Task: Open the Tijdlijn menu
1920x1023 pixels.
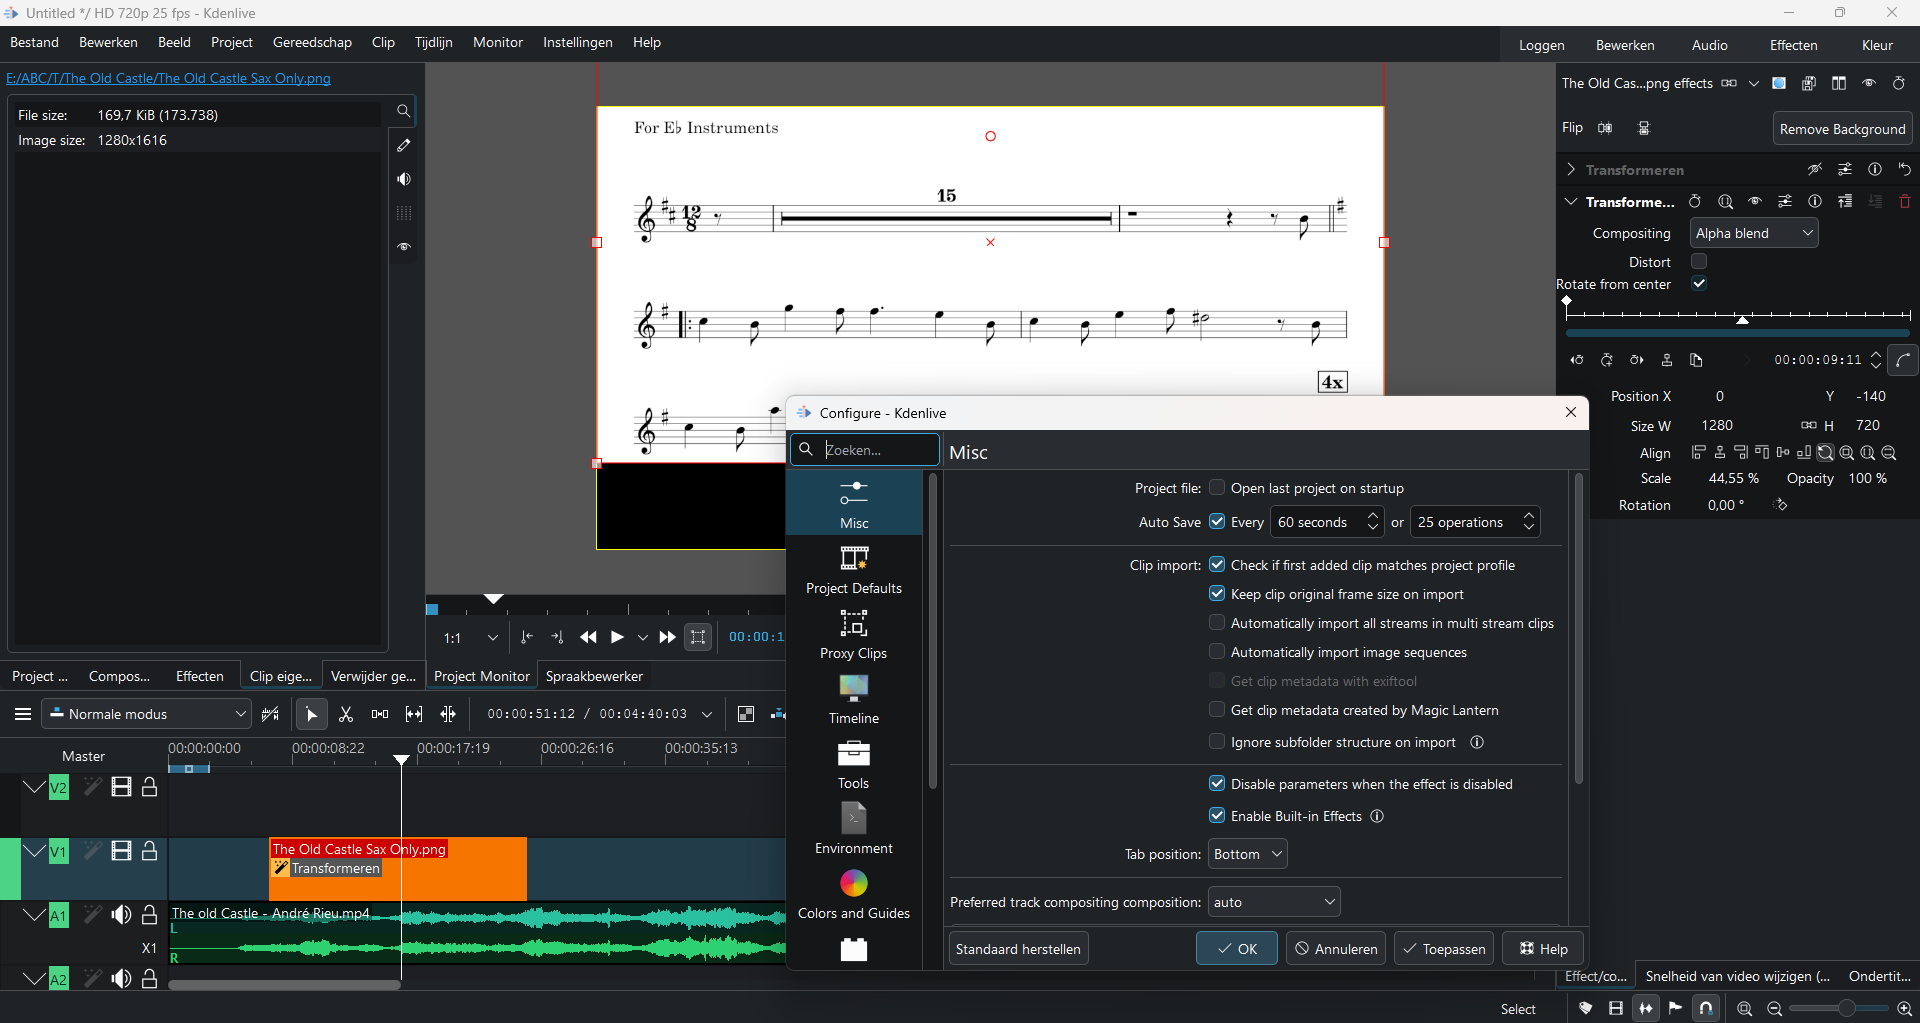Action: point(433,43)
